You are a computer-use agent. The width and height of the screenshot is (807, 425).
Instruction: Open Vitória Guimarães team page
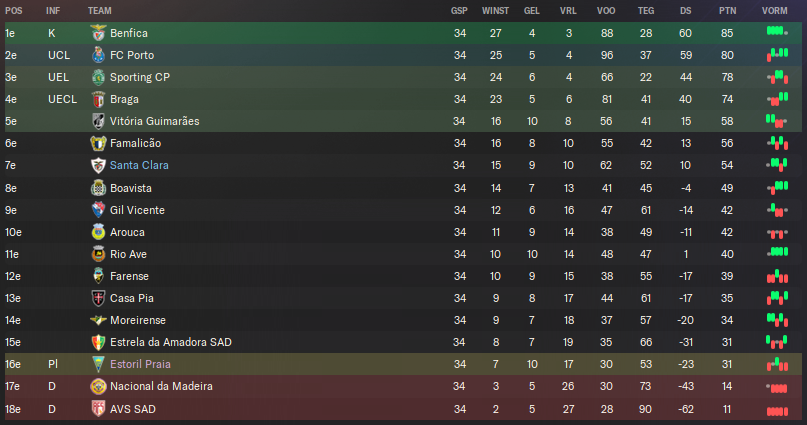(x=154, y=121)
